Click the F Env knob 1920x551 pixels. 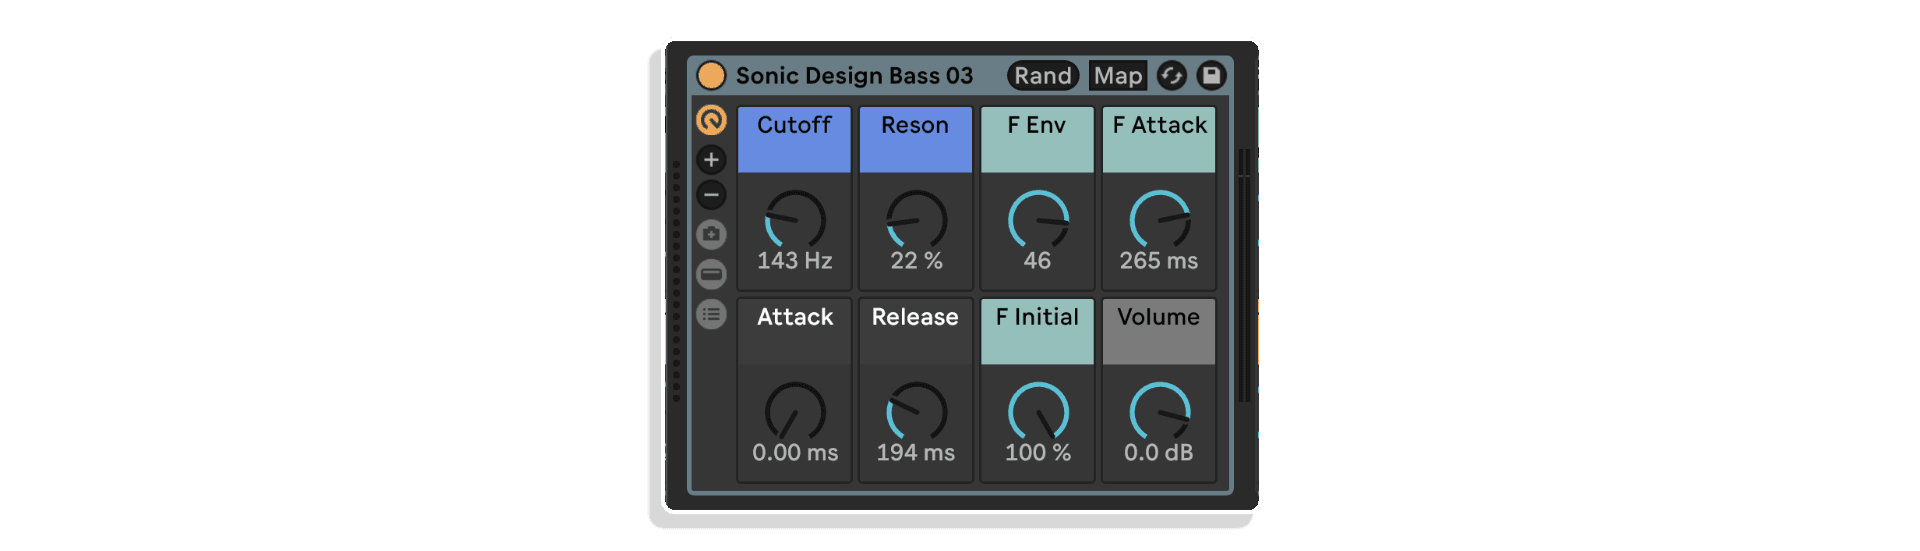pyautogui.click(x=1038, y=219)
